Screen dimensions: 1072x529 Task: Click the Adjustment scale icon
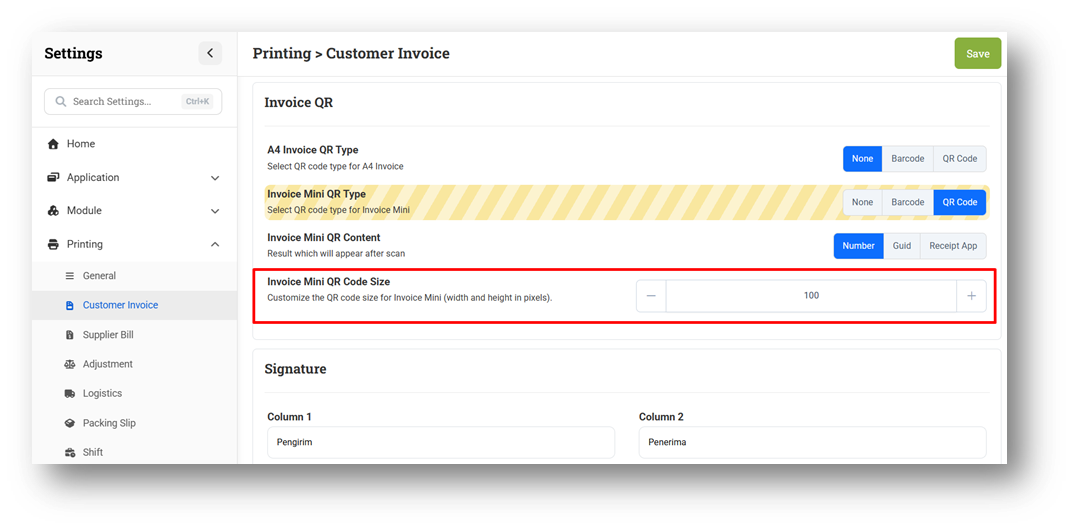pos(69,364)
